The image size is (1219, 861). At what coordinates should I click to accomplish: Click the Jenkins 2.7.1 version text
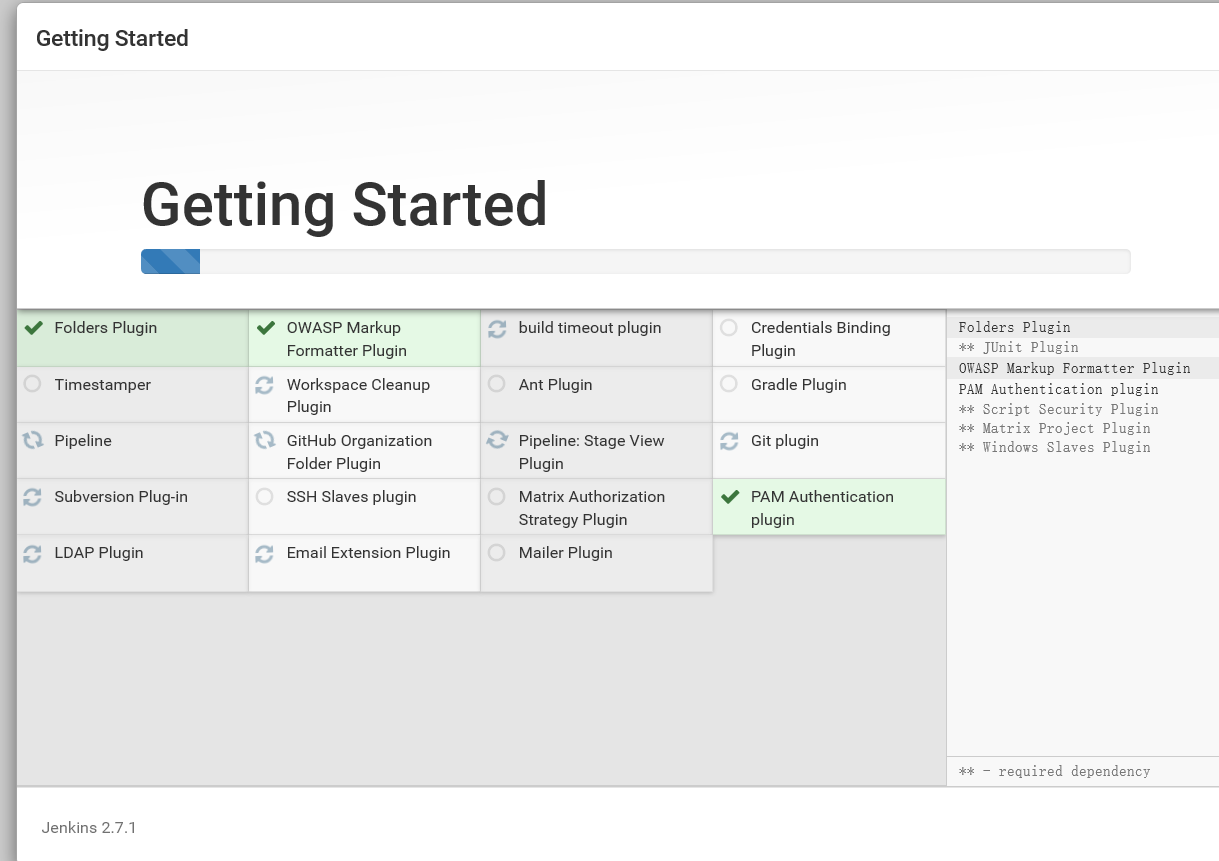click(89, 828)
